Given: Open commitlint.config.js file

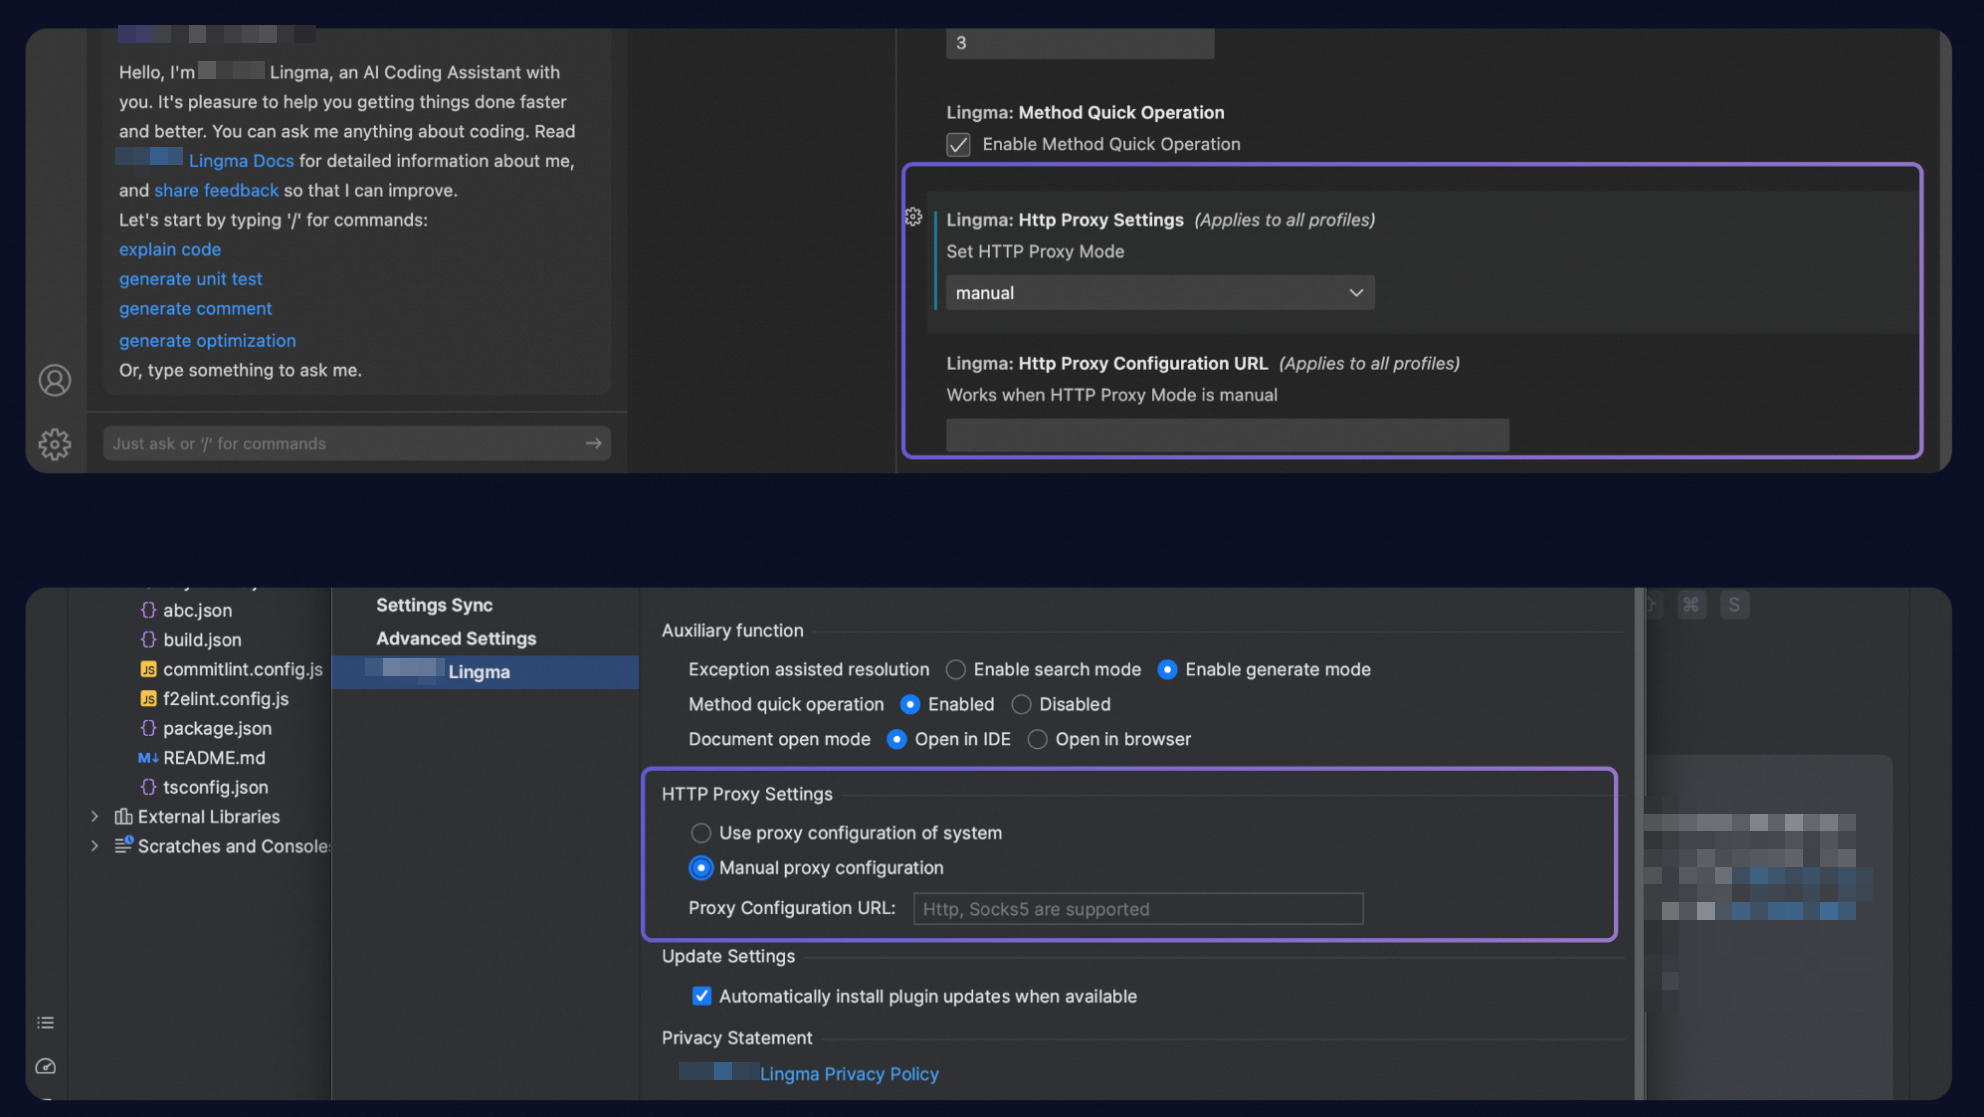Looking at the screenshot, I should pos(242,669).
